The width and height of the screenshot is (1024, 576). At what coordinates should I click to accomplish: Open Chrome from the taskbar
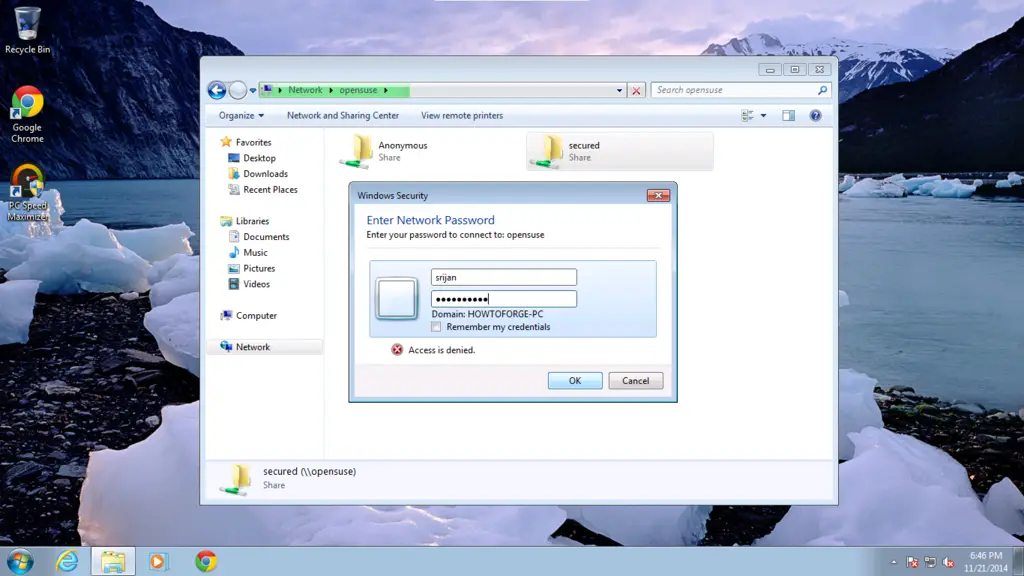tap(206, 562)
